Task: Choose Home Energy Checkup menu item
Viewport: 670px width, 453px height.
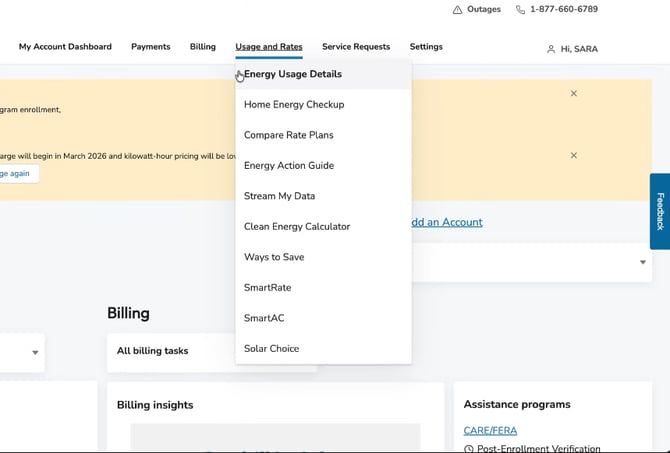Action: click(294, 104)
